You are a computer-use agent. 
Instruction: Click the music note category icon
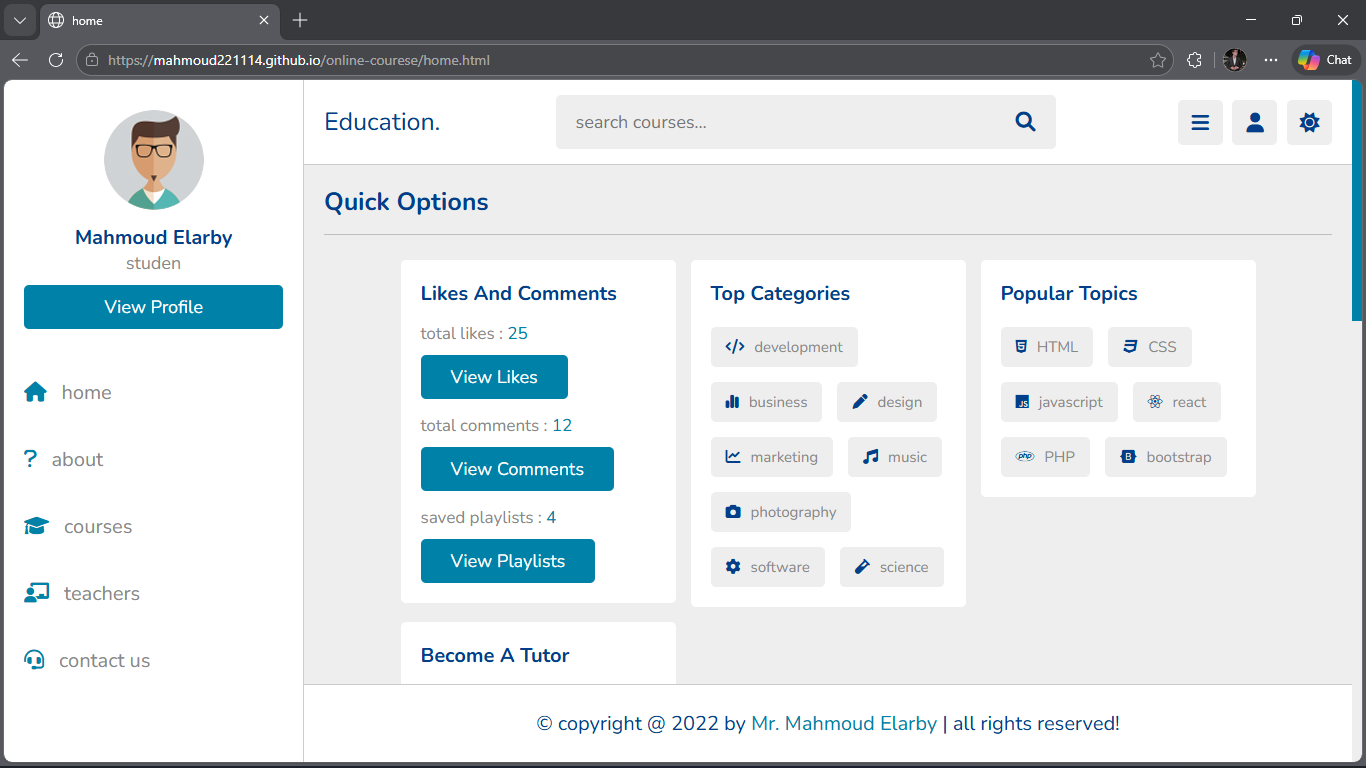pyautogui.click(x=866, y=456)
